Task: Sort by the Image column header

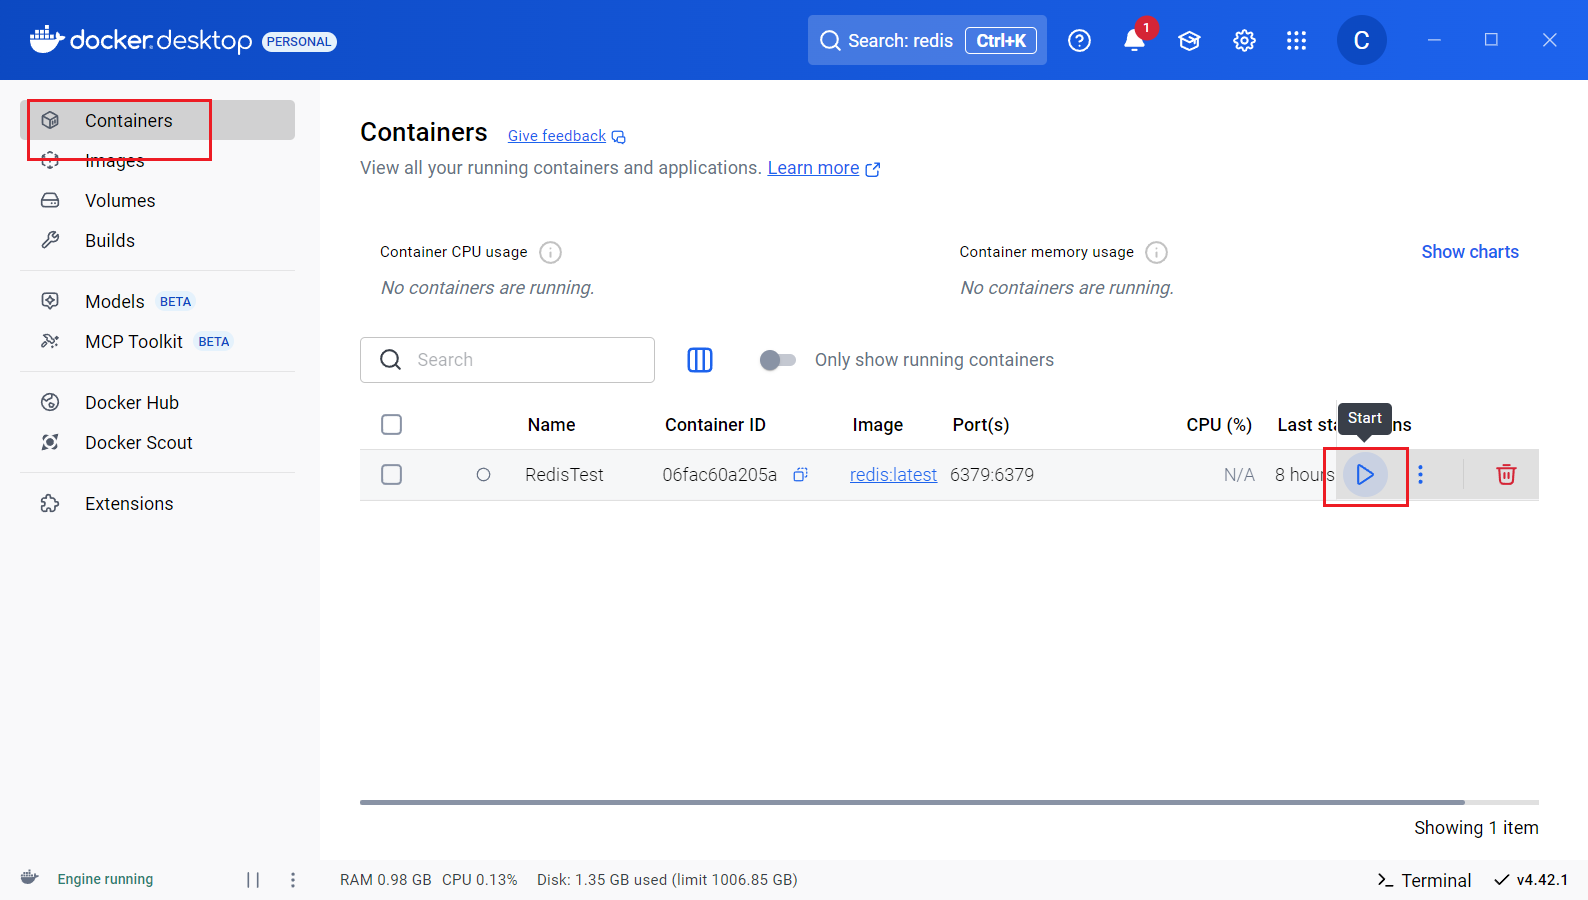Action: pyautogui.click(x=877, y=425)
